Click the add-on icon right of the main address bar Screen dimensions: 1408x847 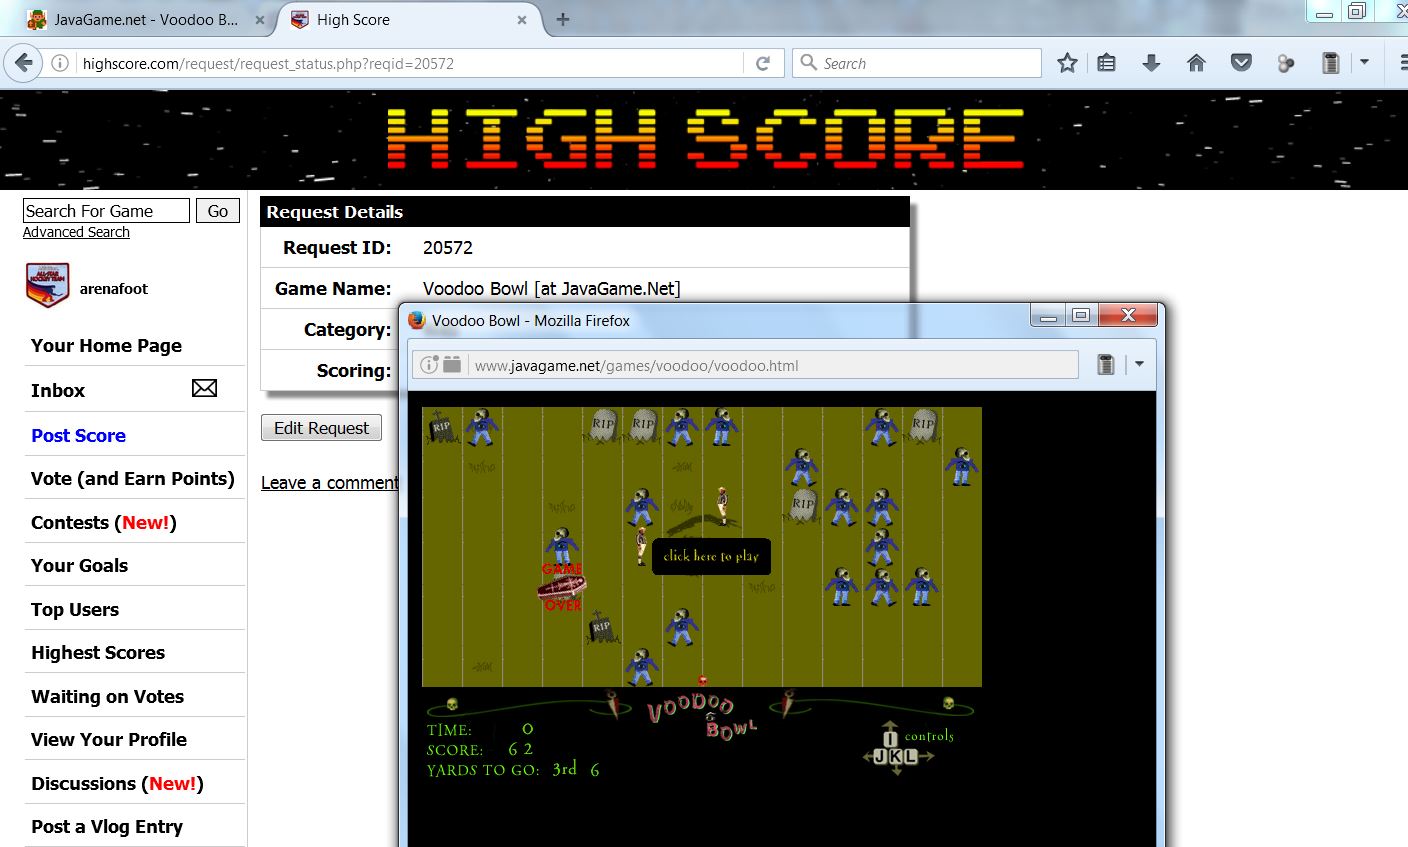1330,62
